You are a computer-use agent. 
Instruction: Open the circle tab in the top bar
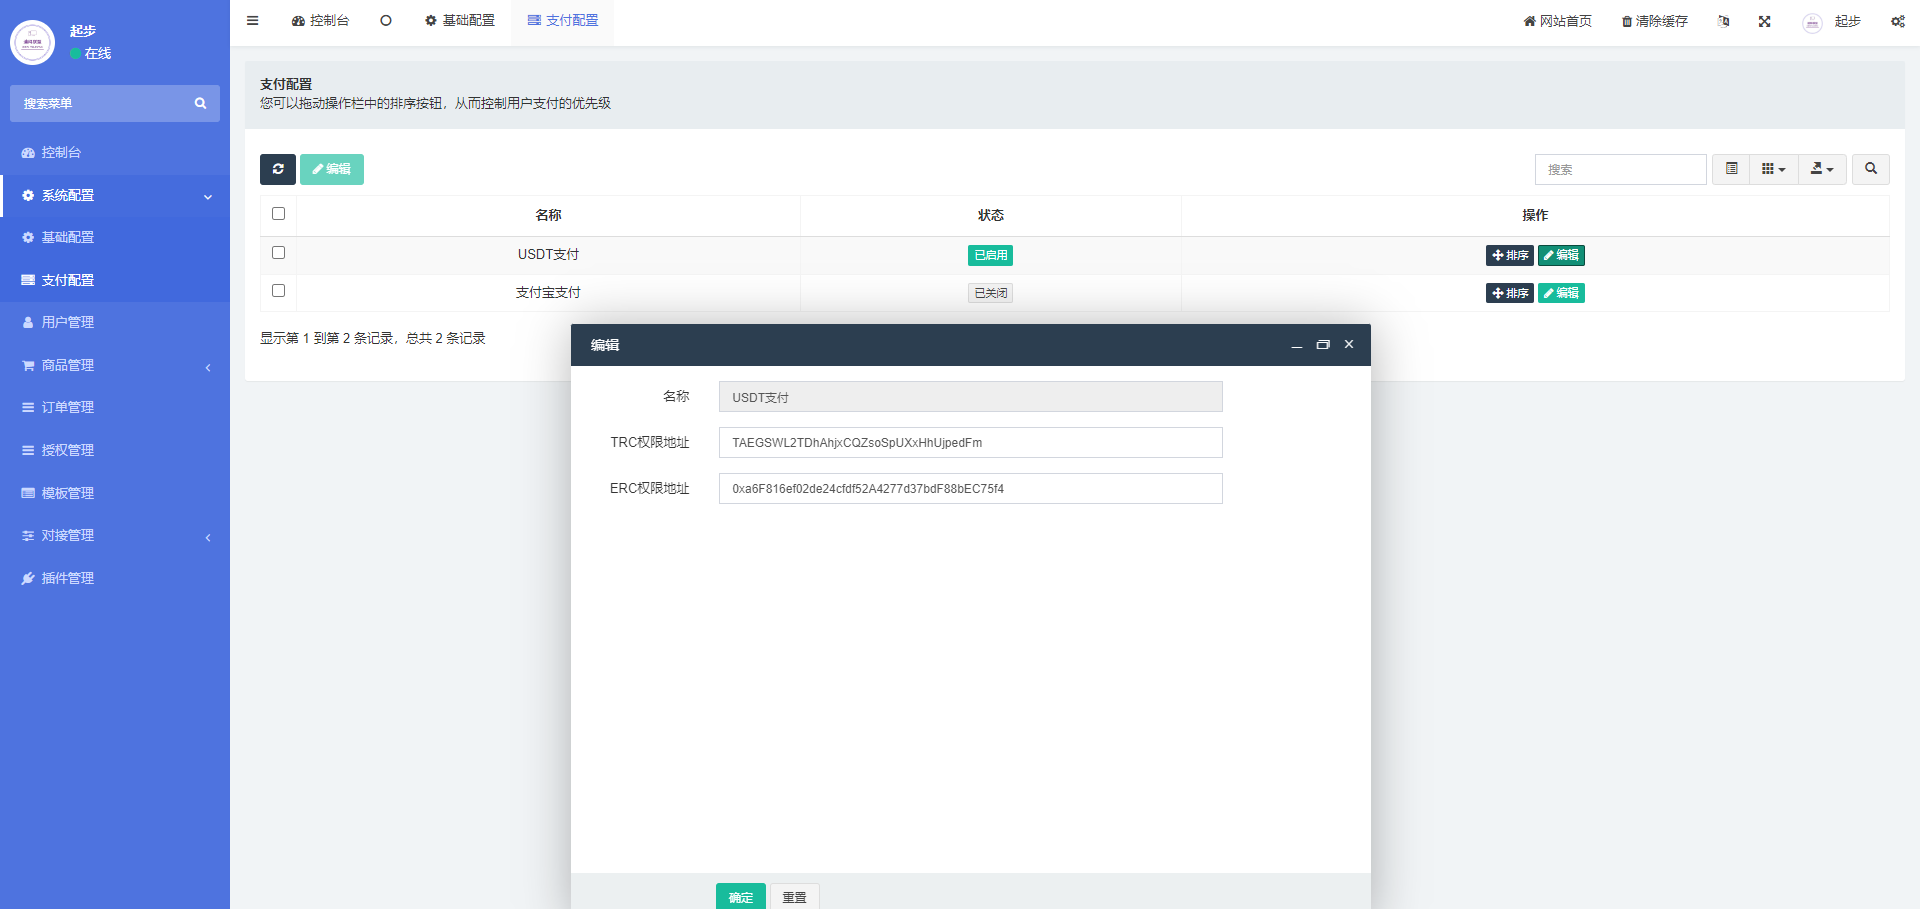click(386, 21)
